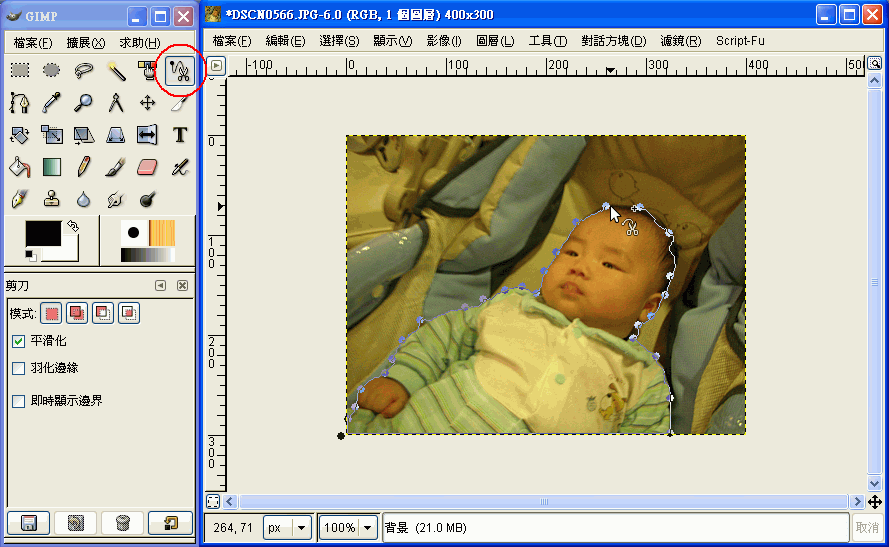
Task: Select the Shear tool
Action: (83, 135)
